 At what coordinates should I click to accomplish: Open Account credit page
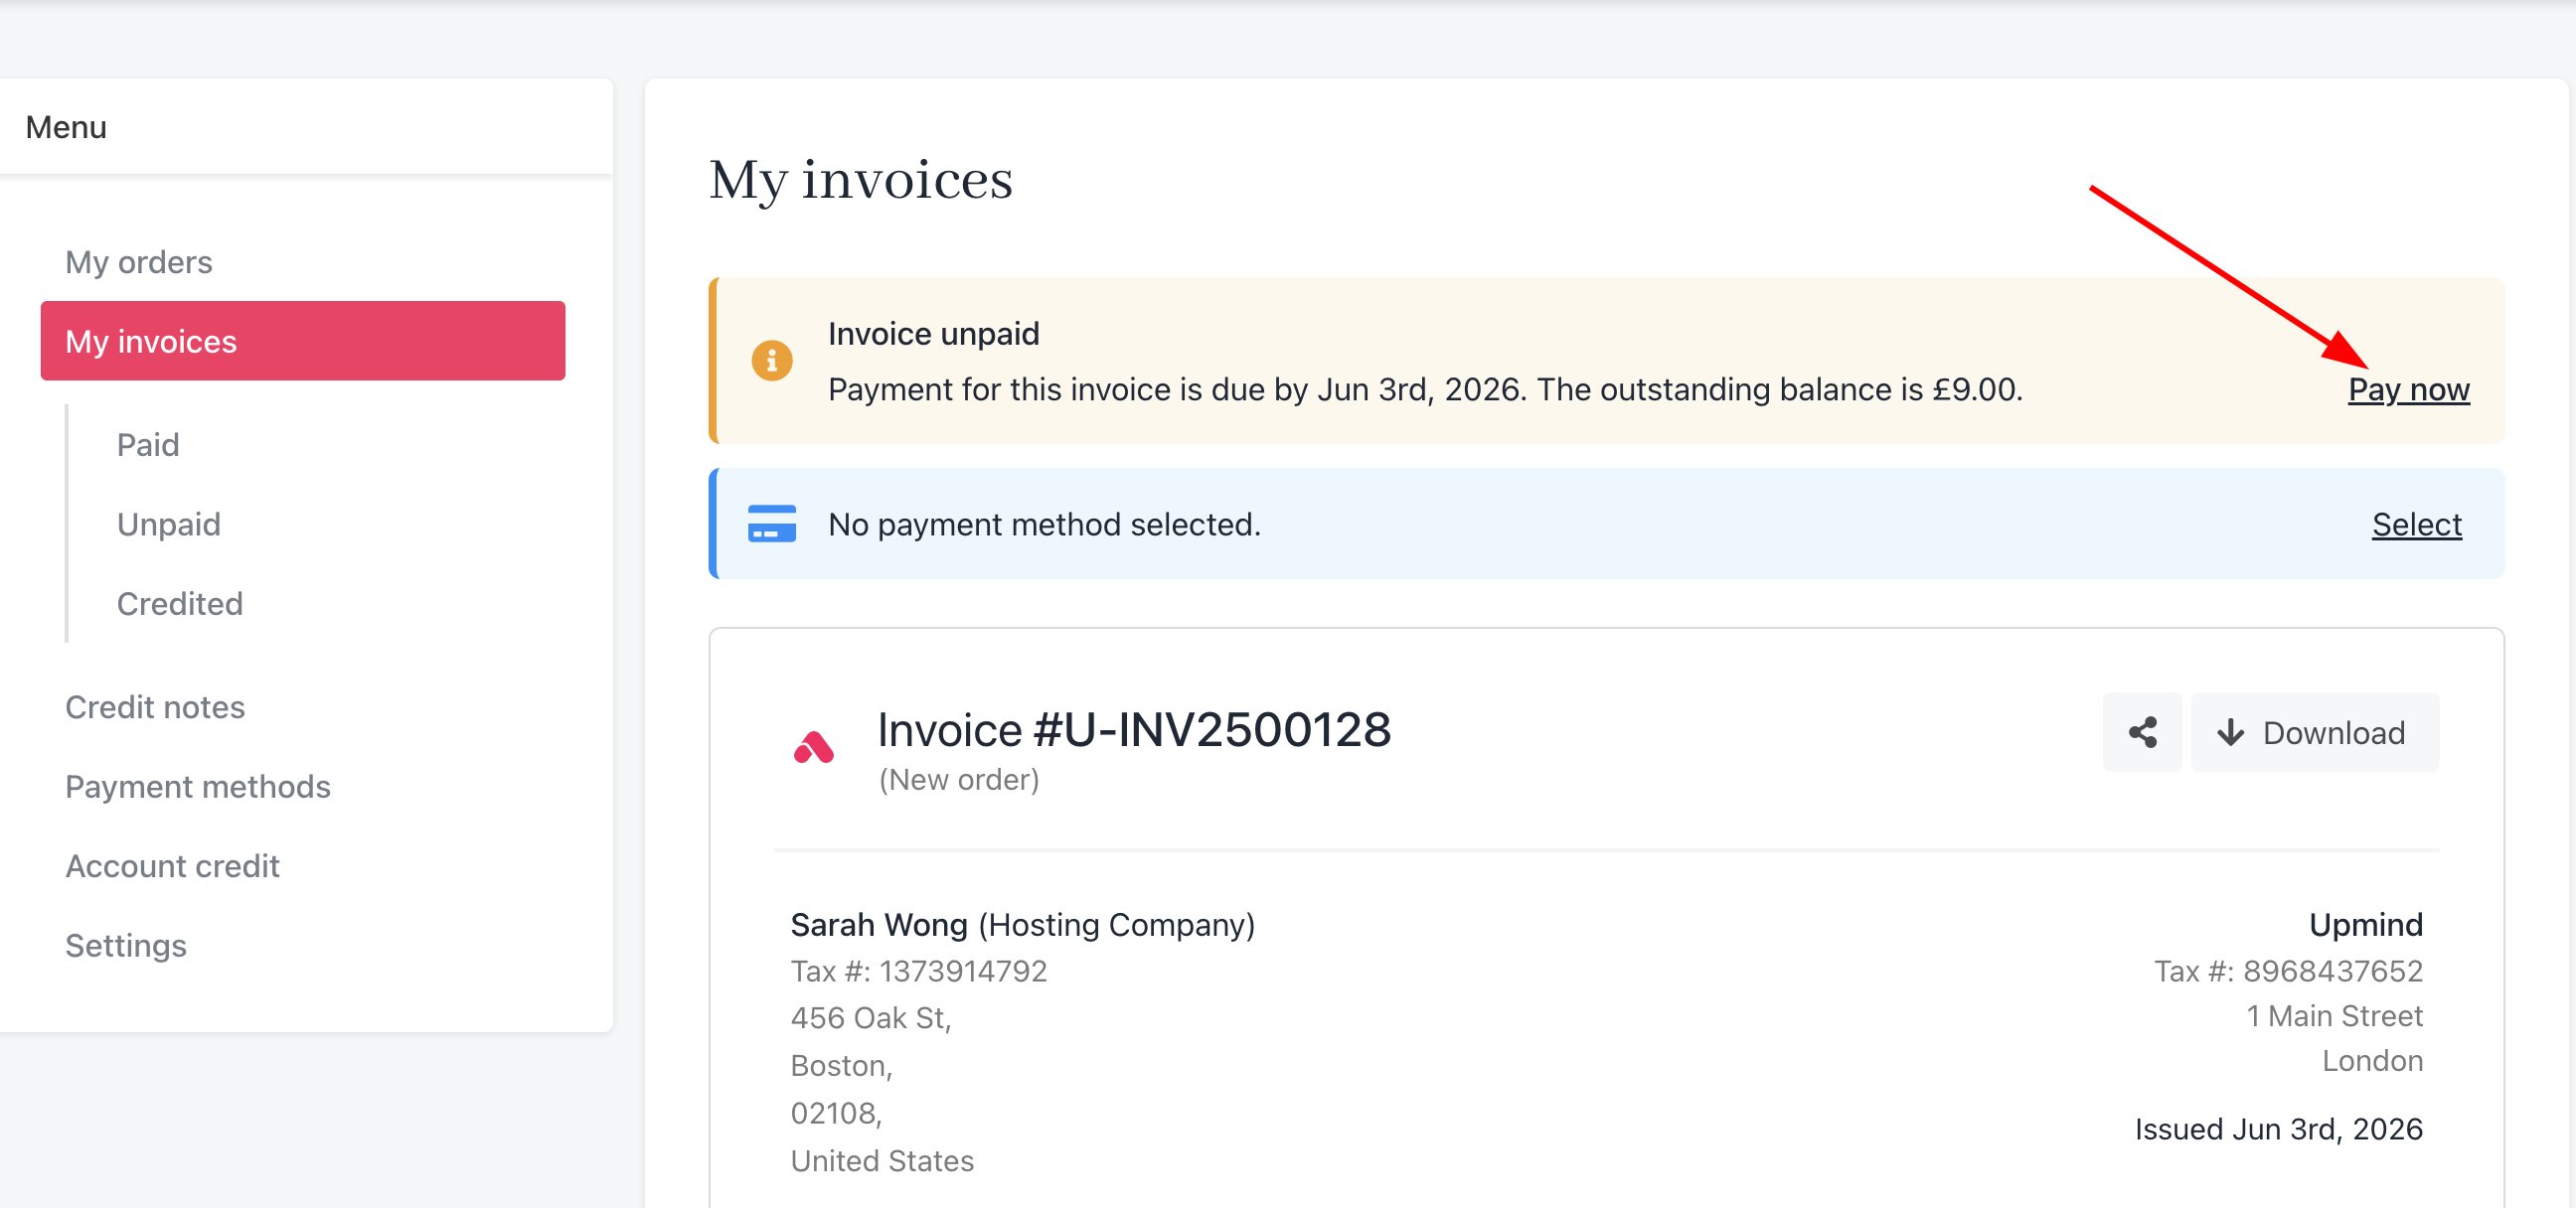172,866
